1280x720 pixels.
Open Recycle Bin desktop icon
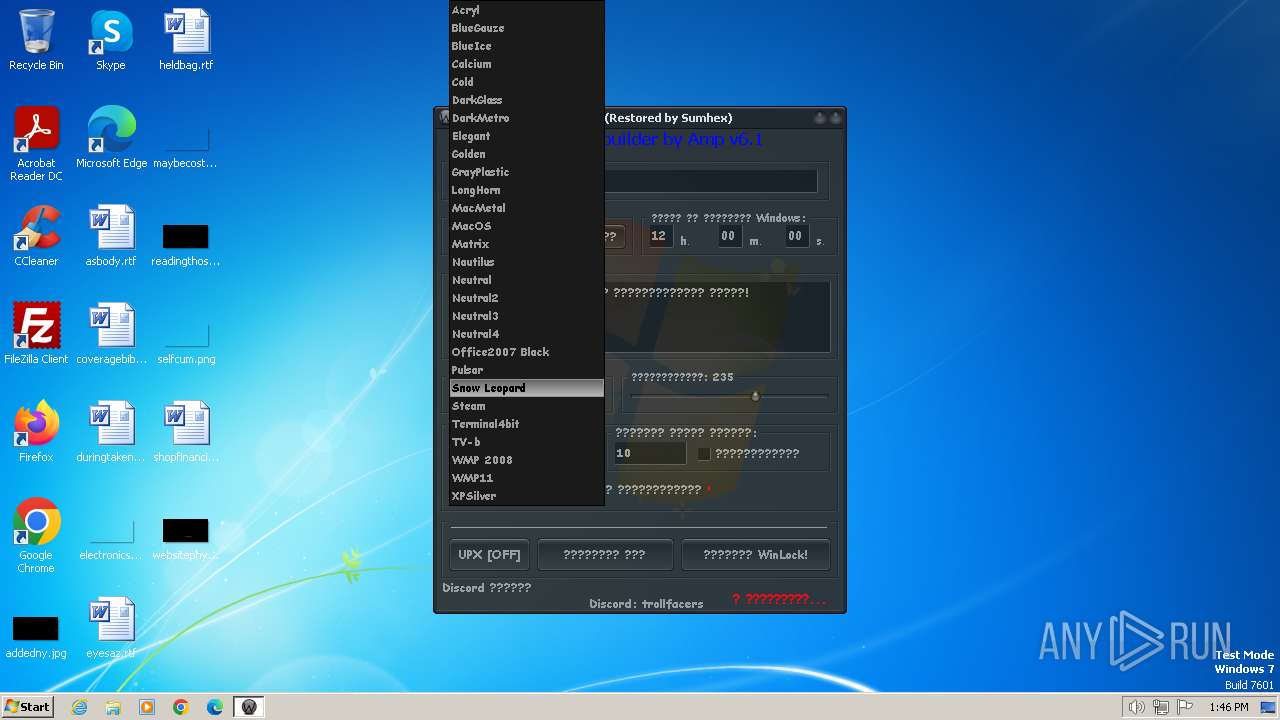click(36, 40)
